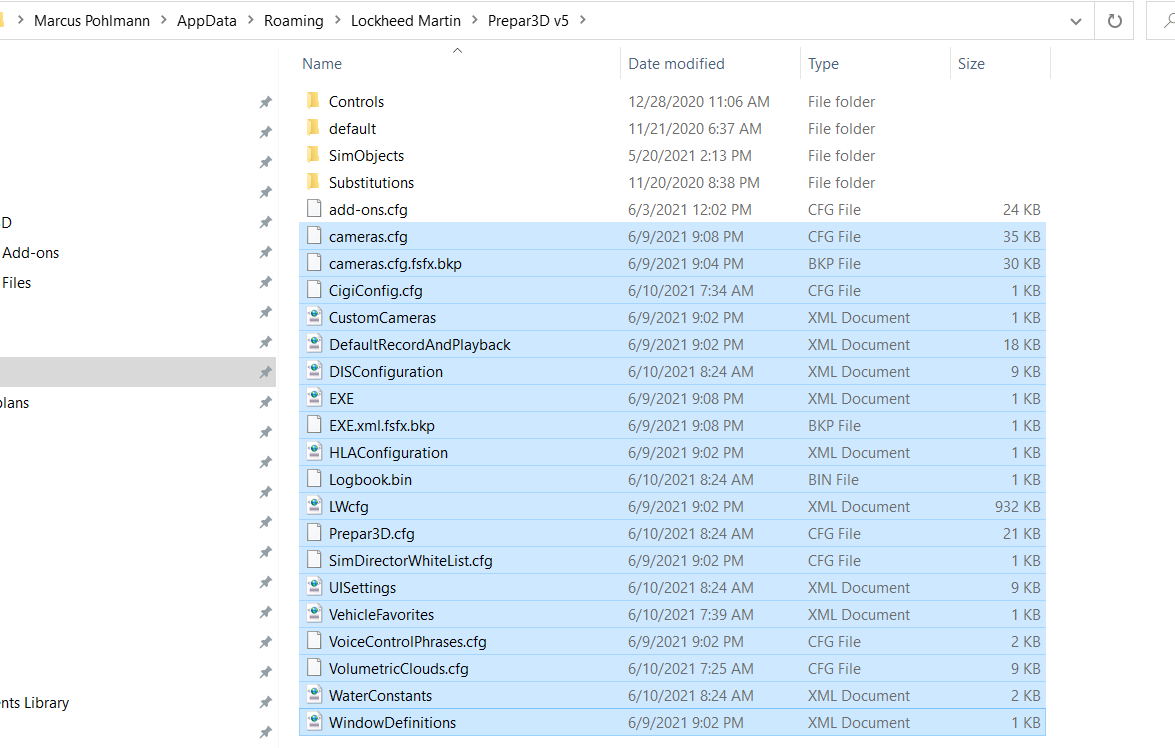The height and width of the screenshot is (748, 1175).
Task: Expand the chevron before Marcus Pohlmann
Action: (x=20, y=20)
